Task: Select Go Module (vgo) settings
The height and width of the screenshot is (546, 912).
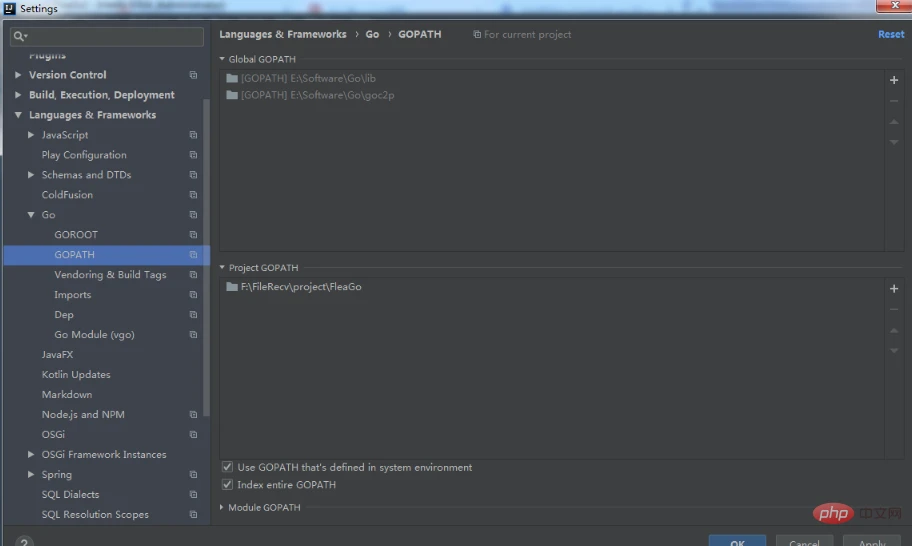Action: pos(94,334)
